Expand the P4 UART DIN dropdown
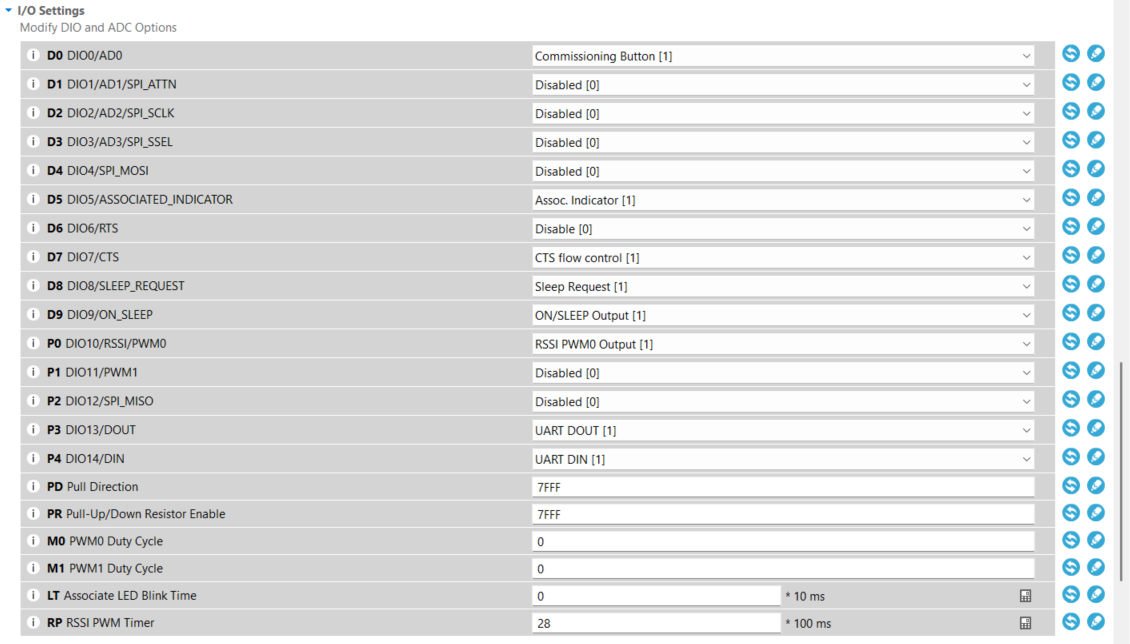The height and width of the screenshot is (644, 1130). click(783, 460)
